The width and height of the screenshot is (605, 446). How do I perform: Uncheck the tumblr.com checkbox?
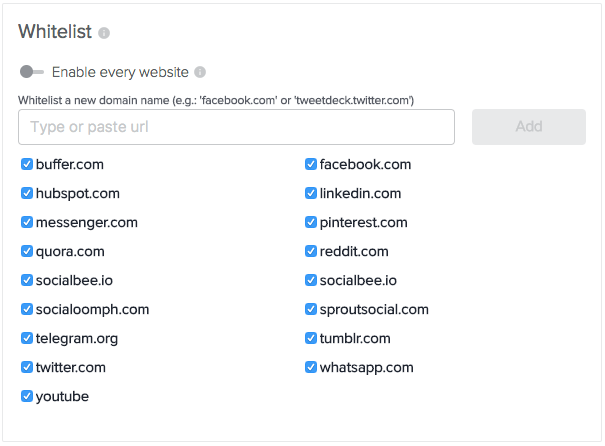coord(311,338)
